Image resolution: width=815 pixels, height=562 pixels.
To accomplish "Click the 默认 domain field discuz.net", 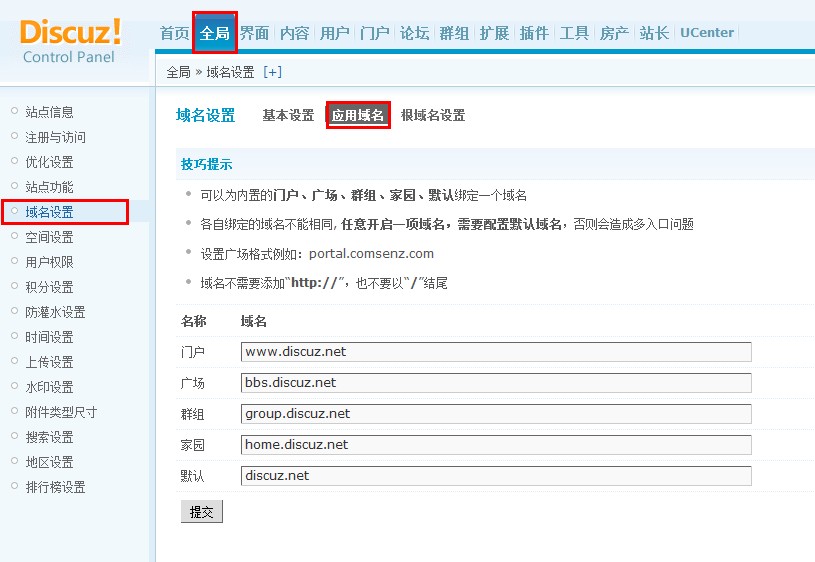I will (x=496, y=476).
